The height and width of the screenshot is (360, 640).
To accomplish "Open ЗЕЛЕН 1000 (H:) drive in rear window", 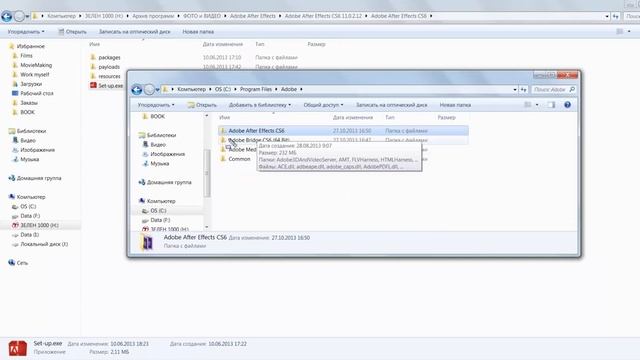I will pos(39,225).
